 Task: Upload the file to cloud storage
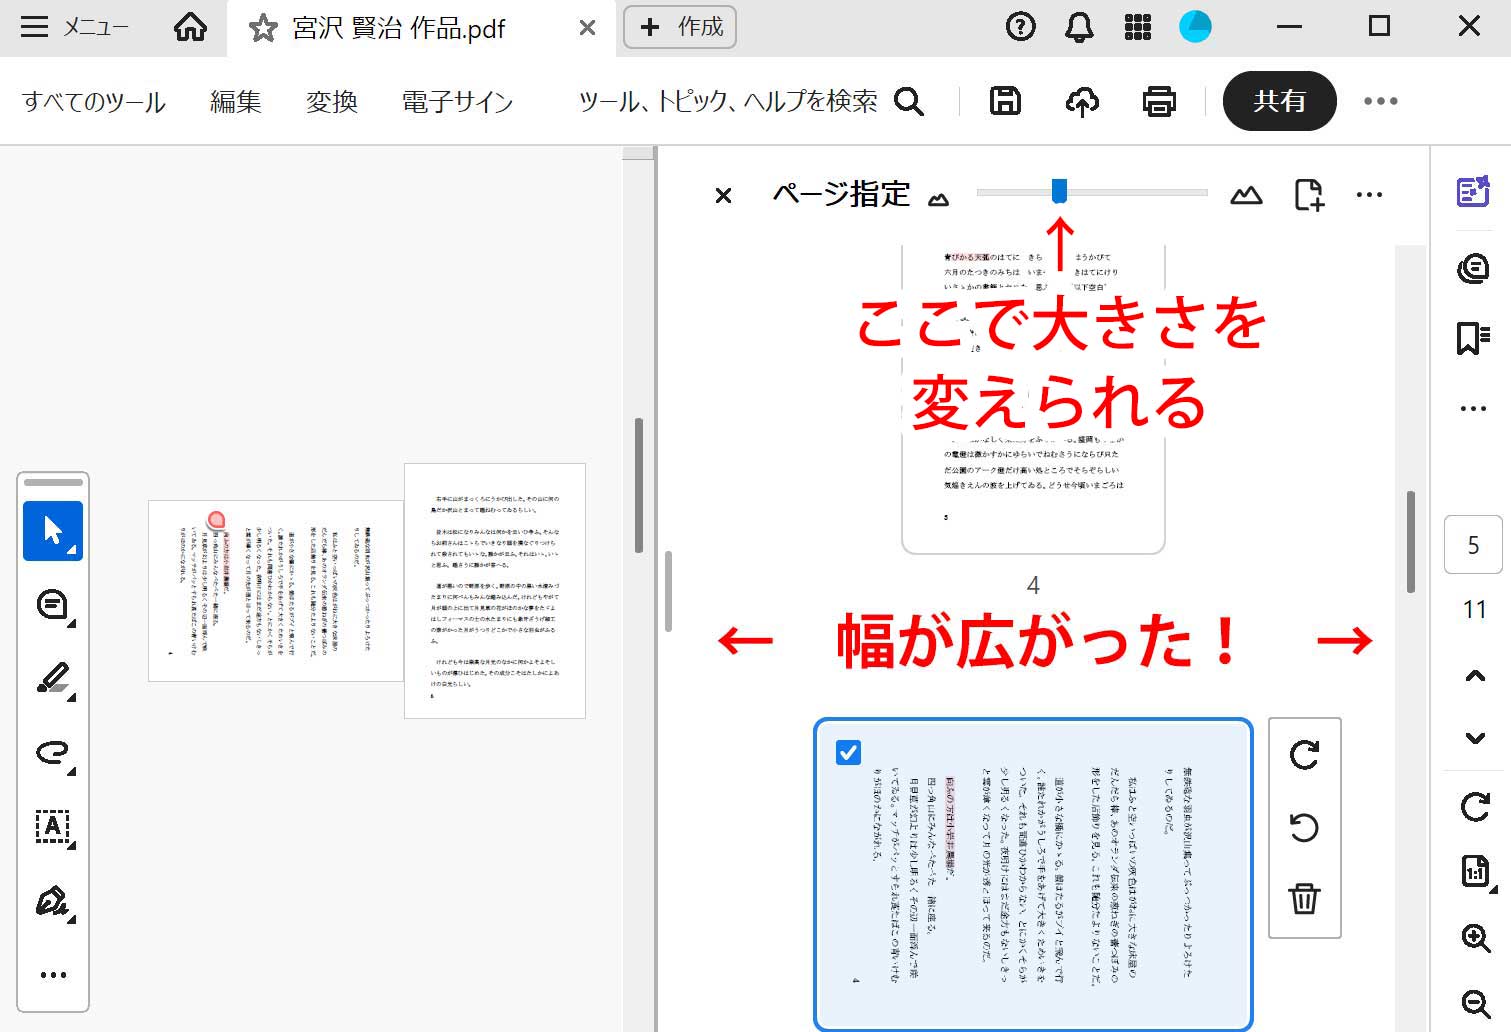1082,101
